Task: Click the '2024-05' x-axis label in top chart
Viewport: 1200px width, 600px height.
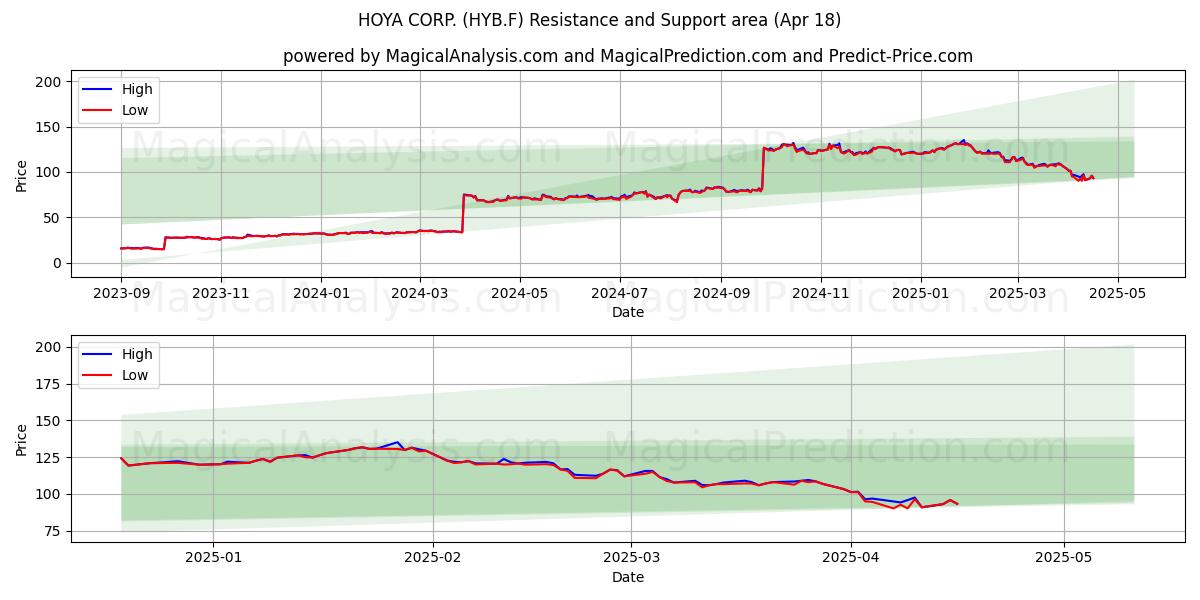Action: (519, 295)
